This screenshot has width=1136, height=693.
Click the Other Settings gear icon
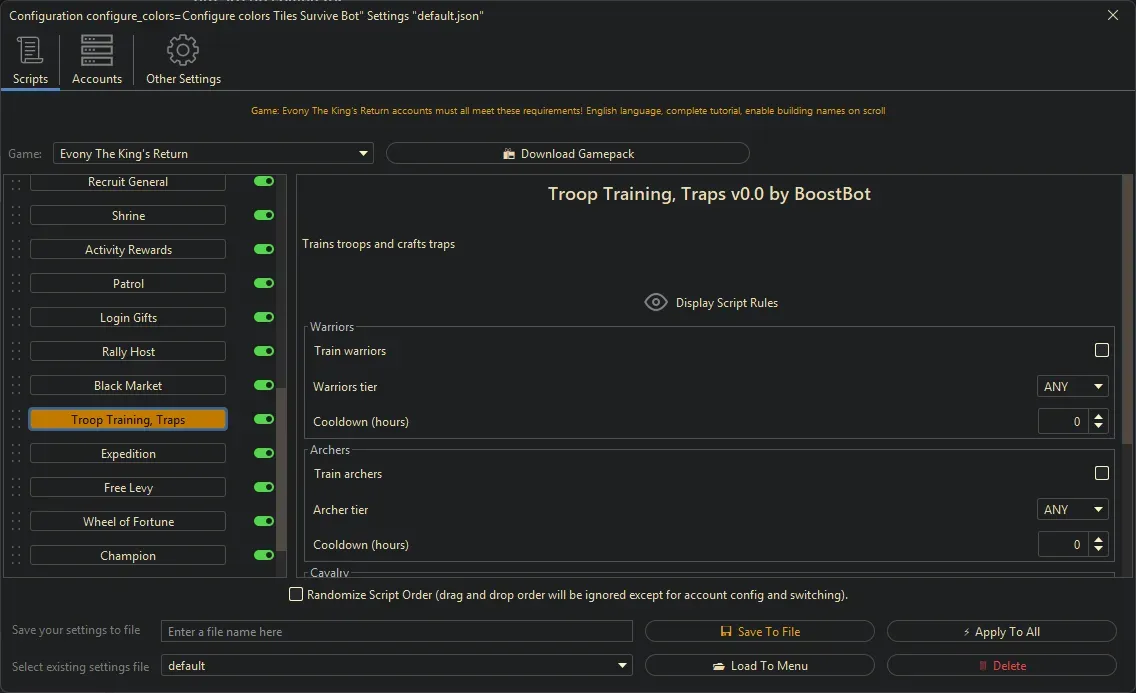click(183, 48)
